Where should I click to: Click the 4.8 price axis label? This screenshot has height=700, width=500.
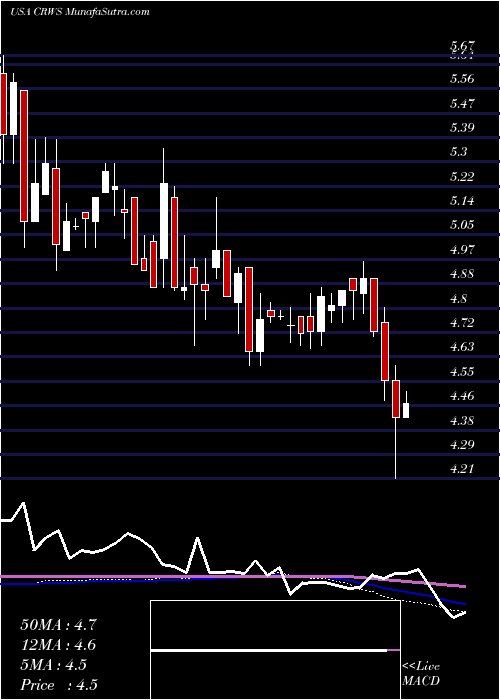[x=459, y=298]
